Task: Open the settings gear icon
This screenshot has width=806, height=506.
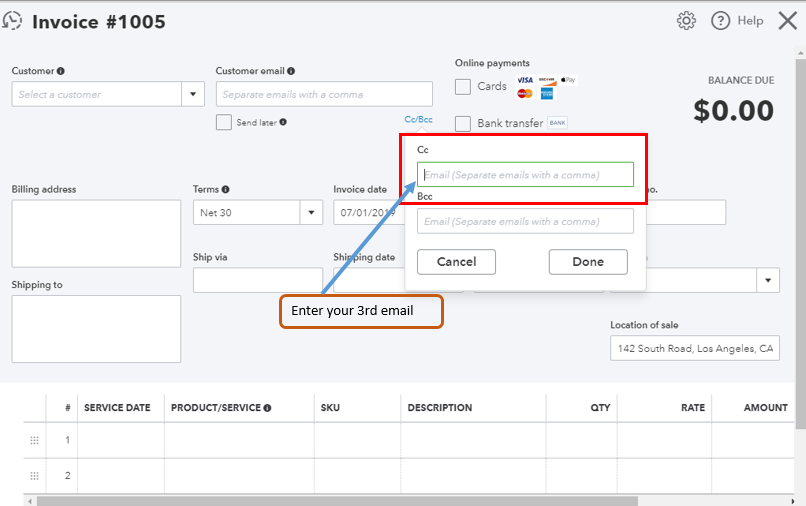Action: pos(686,21)
